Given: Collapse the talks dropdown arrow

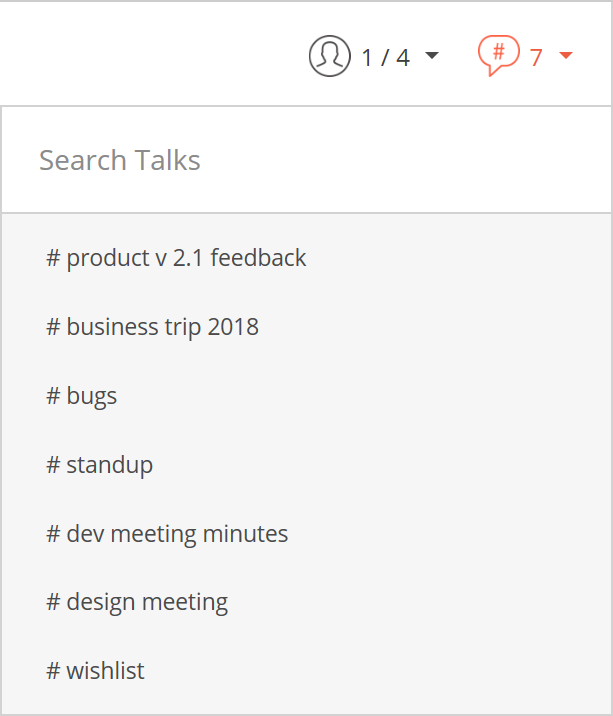Looking at the screenshot, I should pos(566,55).
